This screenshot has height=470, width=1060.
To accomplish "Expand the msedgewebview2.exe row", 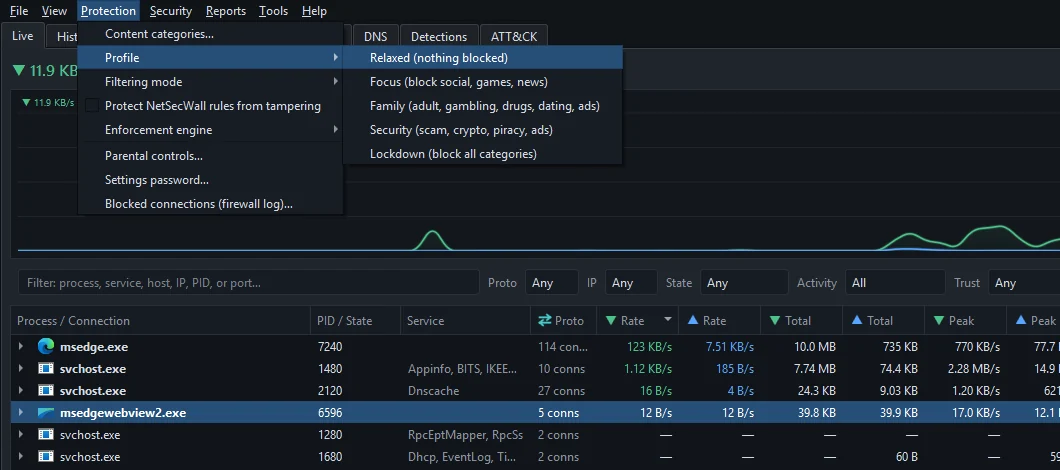I will click(21, 413).
